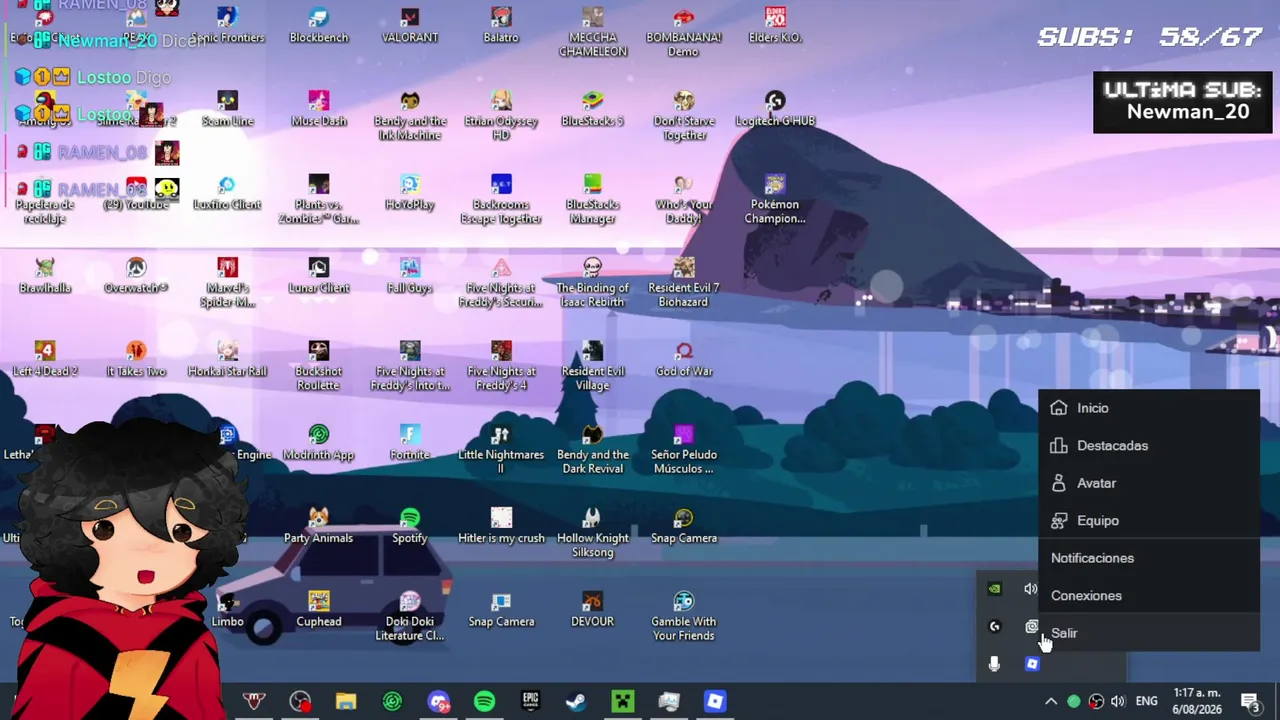Select the Fortnite desktop icon
The height and width of the screenshot is (720, 1280).
click(x=410, y=443)
